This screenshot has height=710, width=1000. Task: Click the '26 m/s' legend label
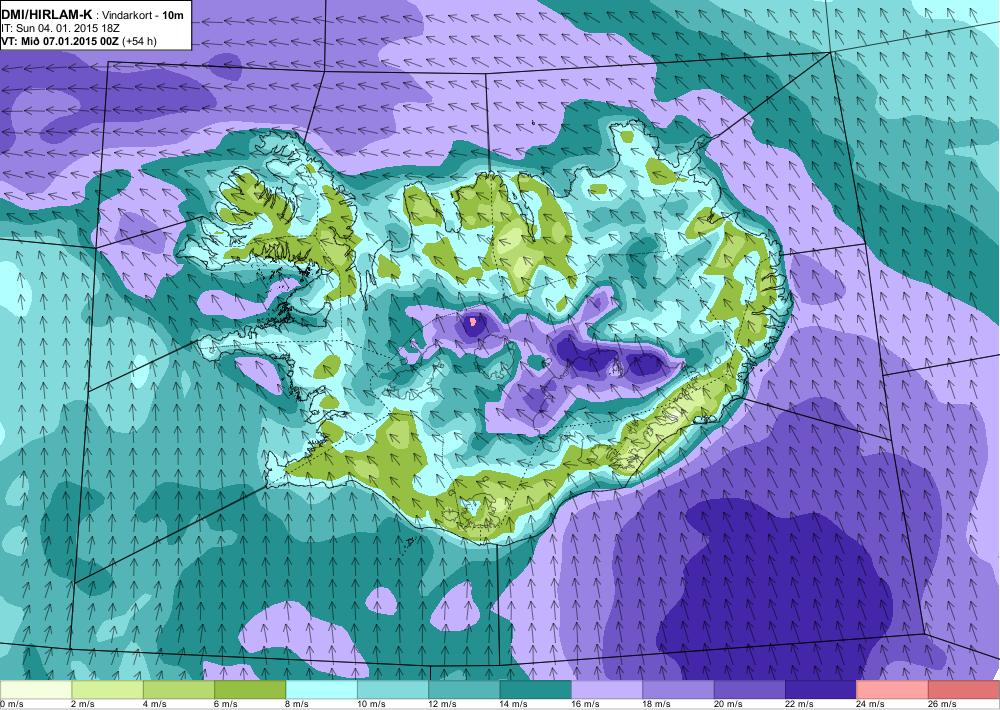943,704
